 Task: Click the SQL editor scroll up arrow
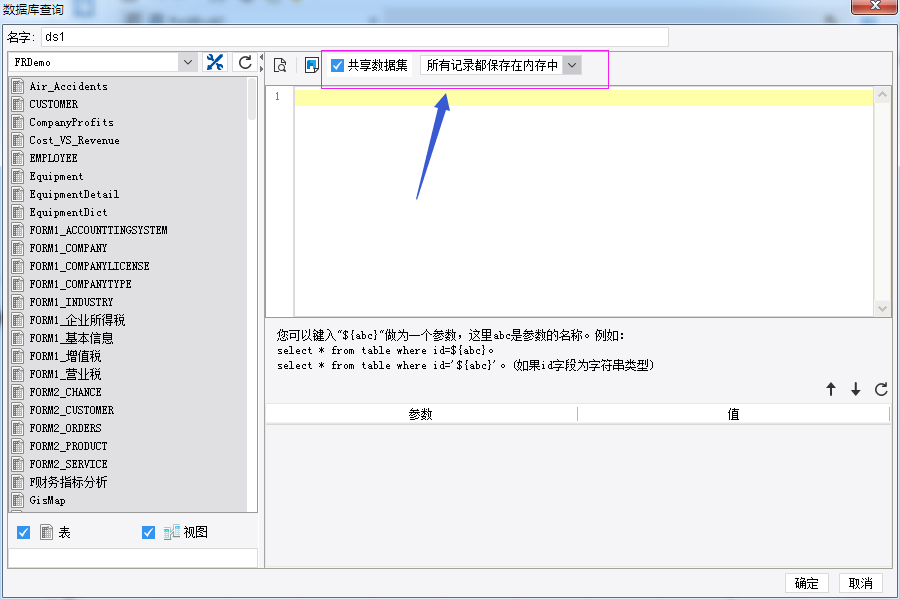[x=882, y=95]
